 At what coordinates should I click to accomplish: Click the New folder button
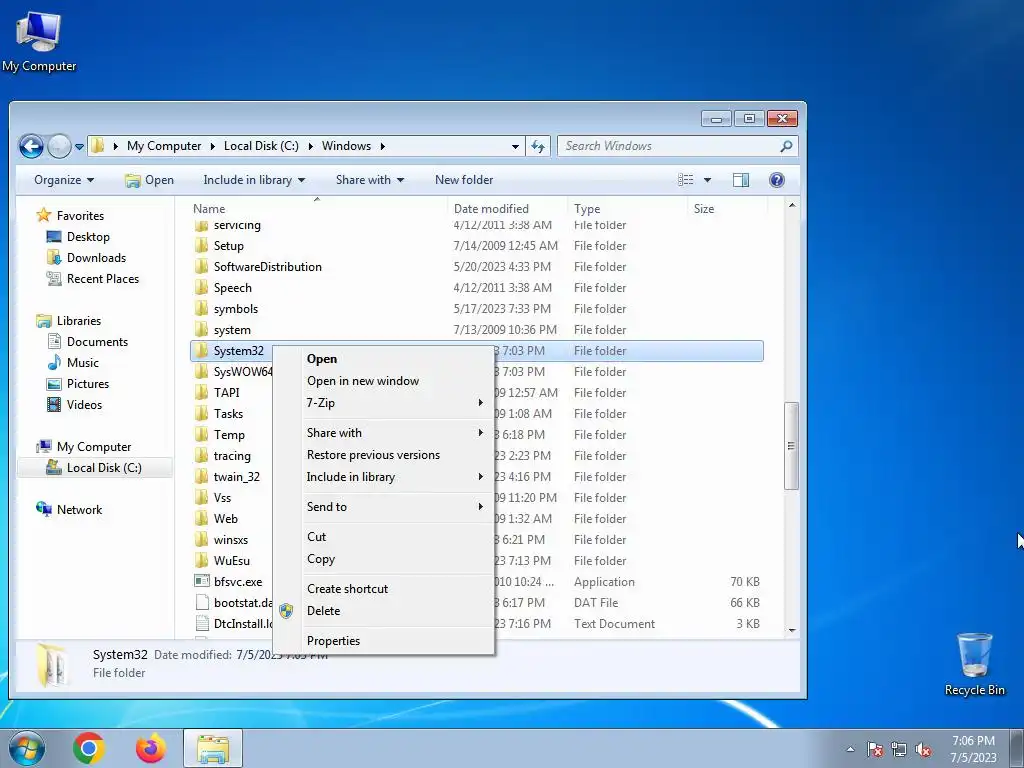click(464, 180)
